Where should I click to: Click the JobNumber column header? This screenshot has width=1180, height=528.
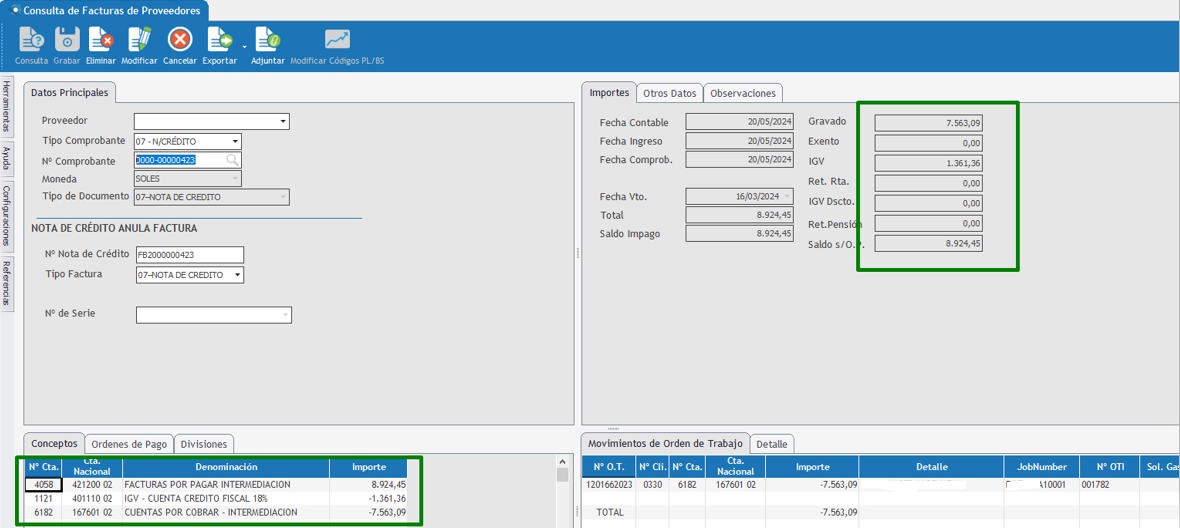1042,466
